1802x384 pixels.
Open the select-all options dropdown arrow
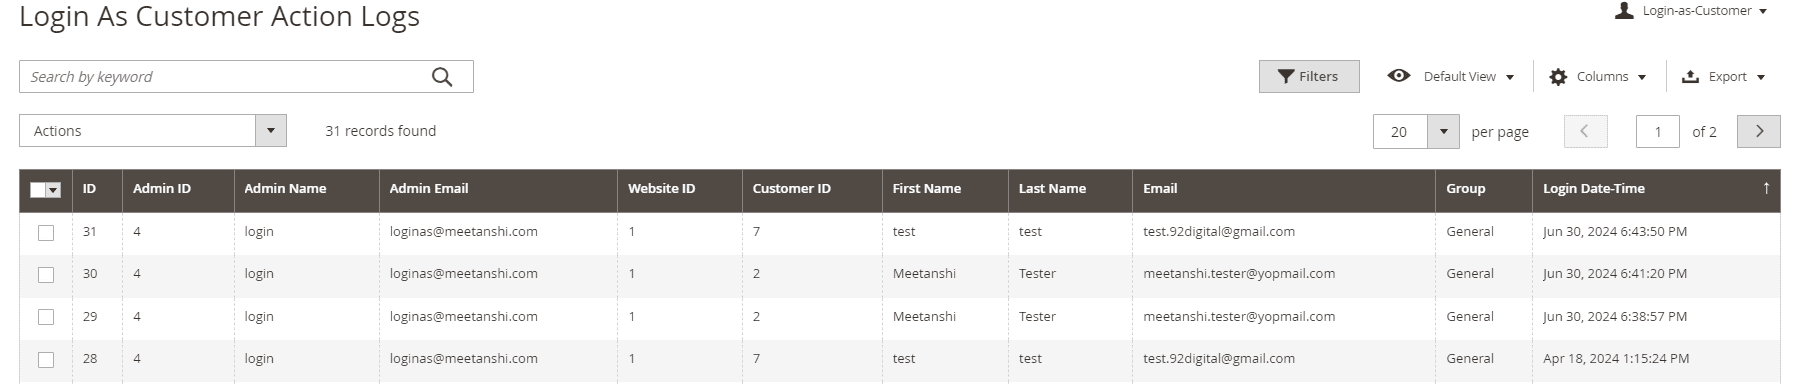coord(54,189)
